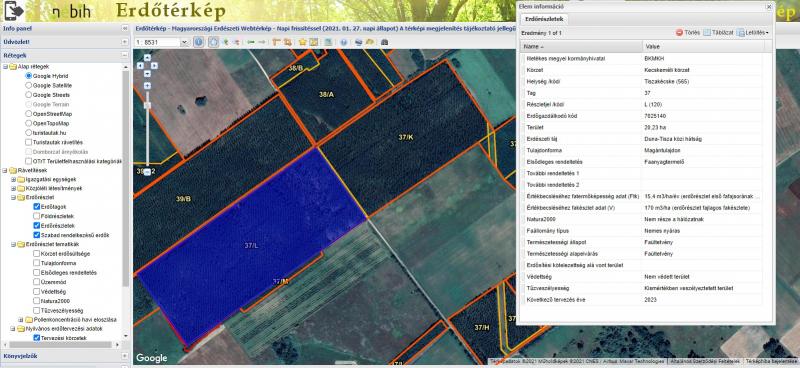Open the Letöltés download dropdown

(x=753, y=33)
